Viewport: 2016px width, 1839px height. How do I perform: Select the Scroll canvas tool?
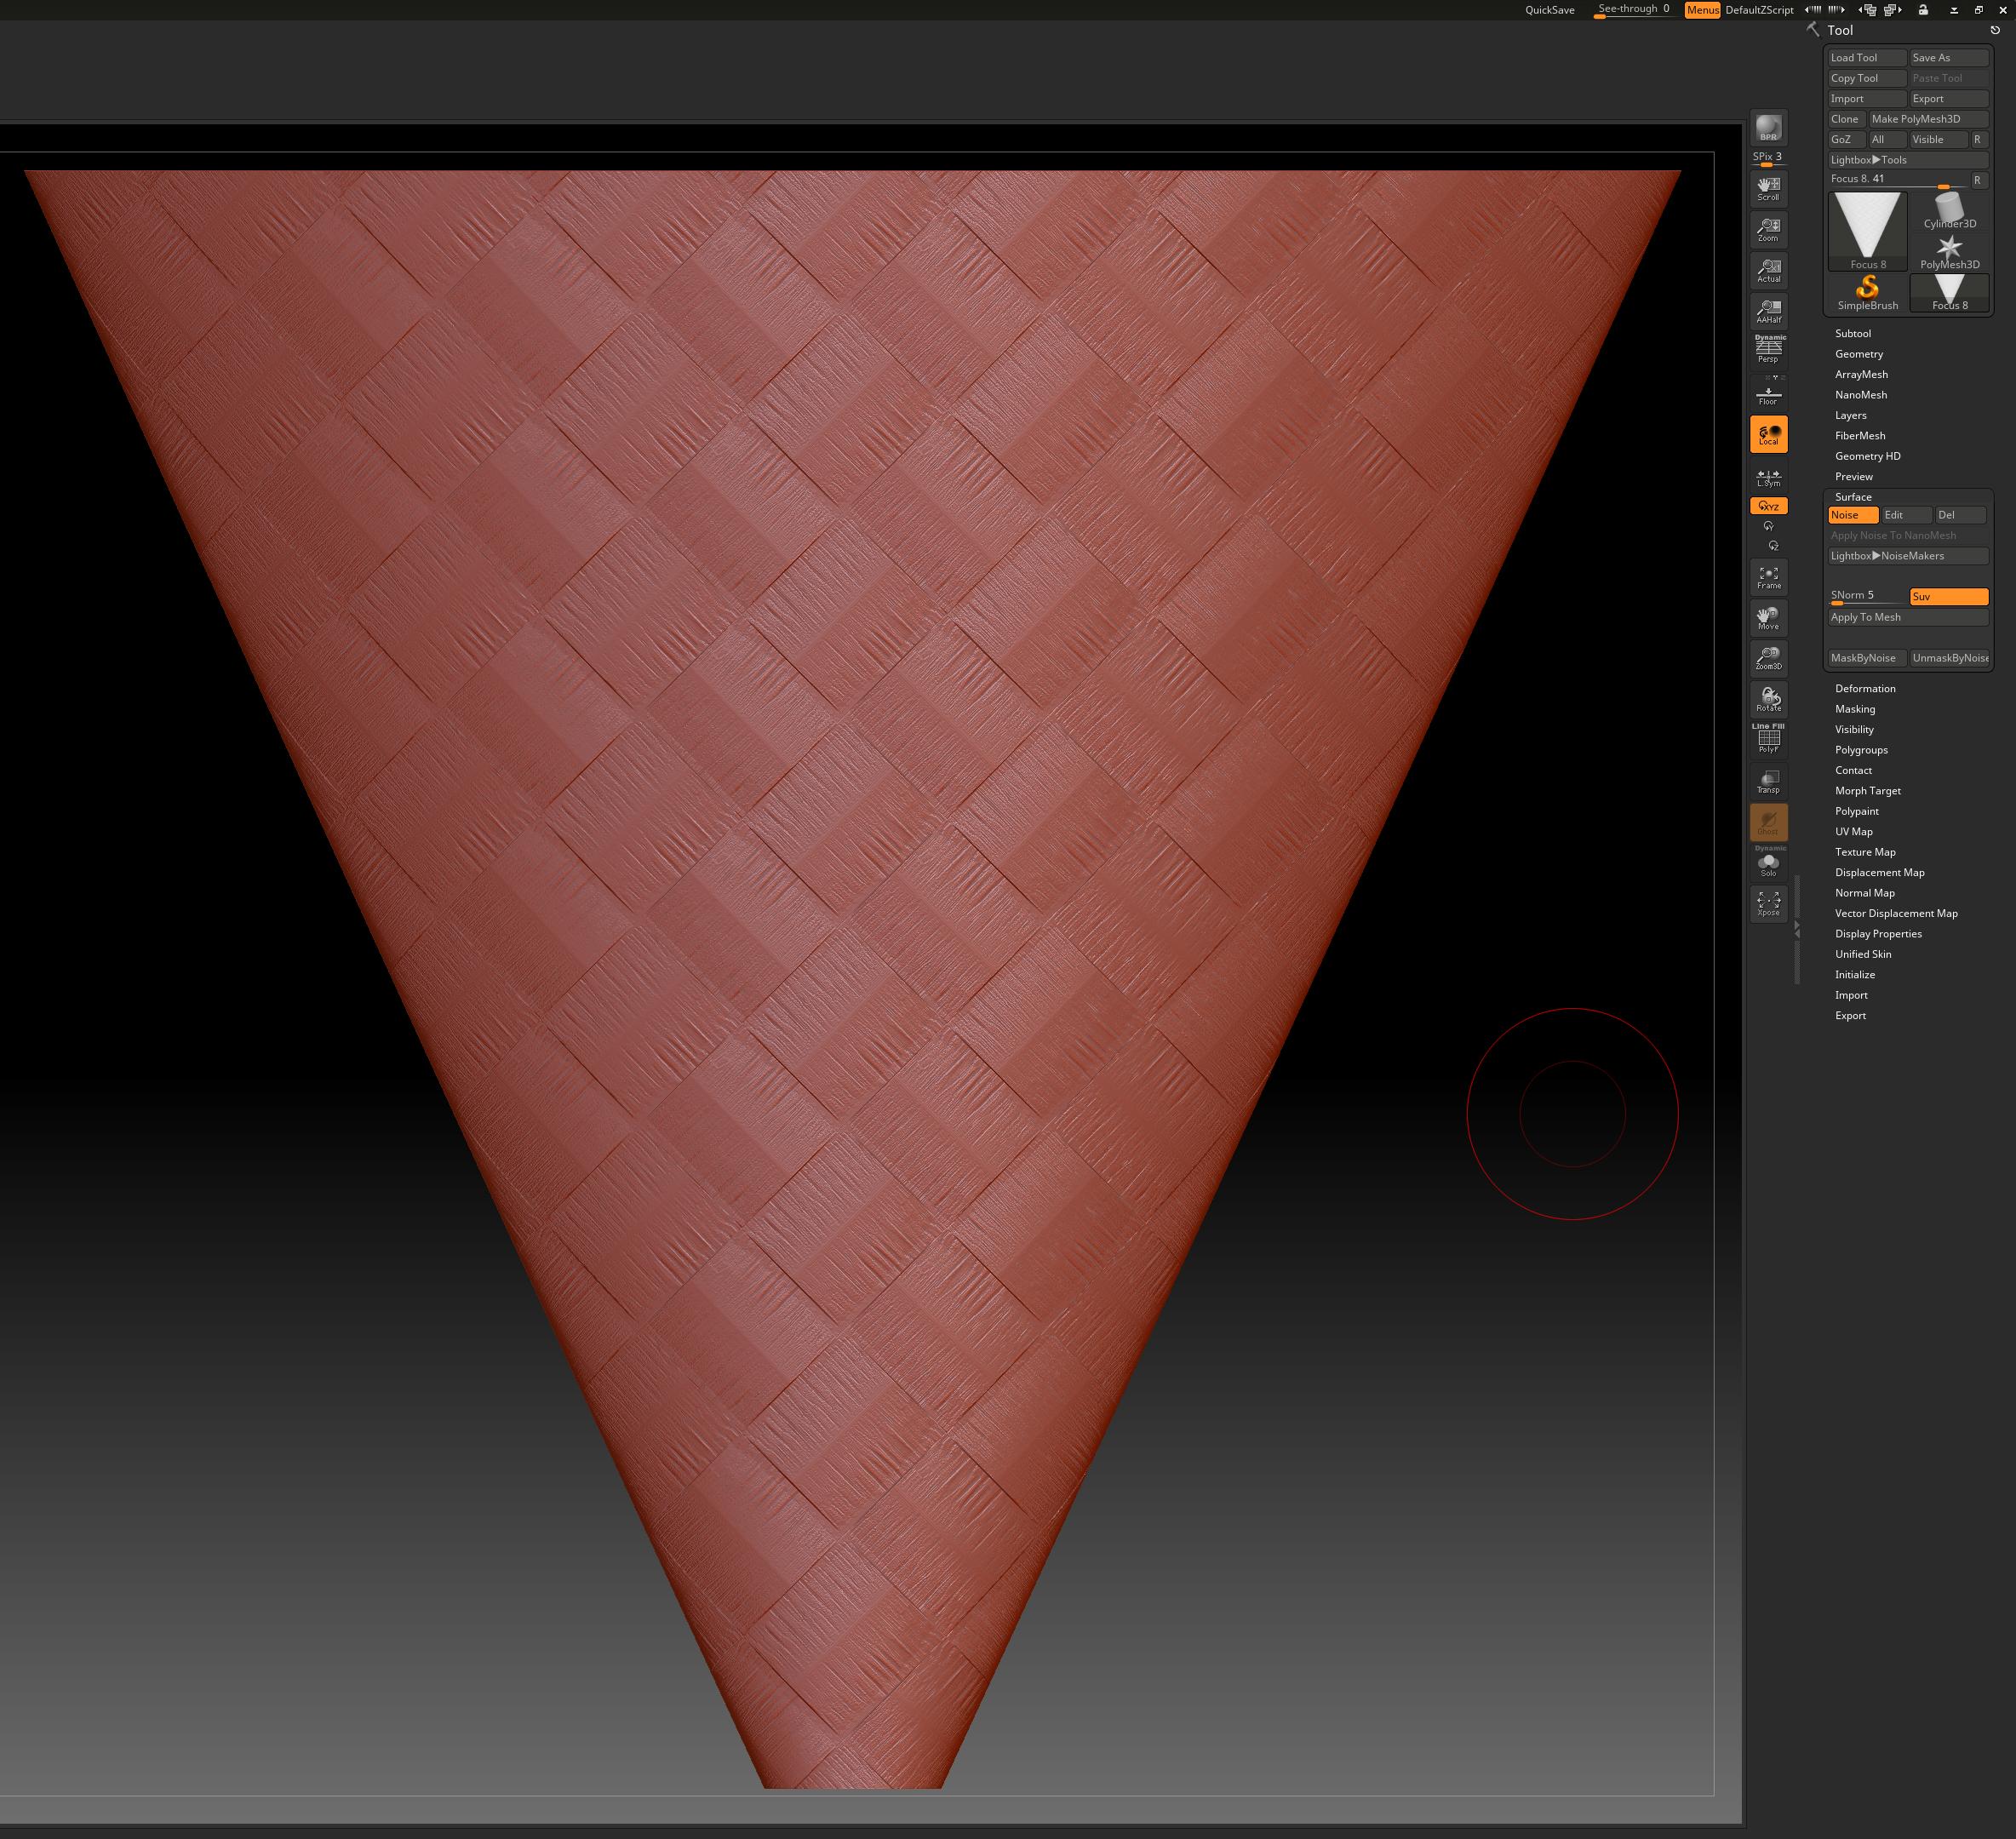1768,188
